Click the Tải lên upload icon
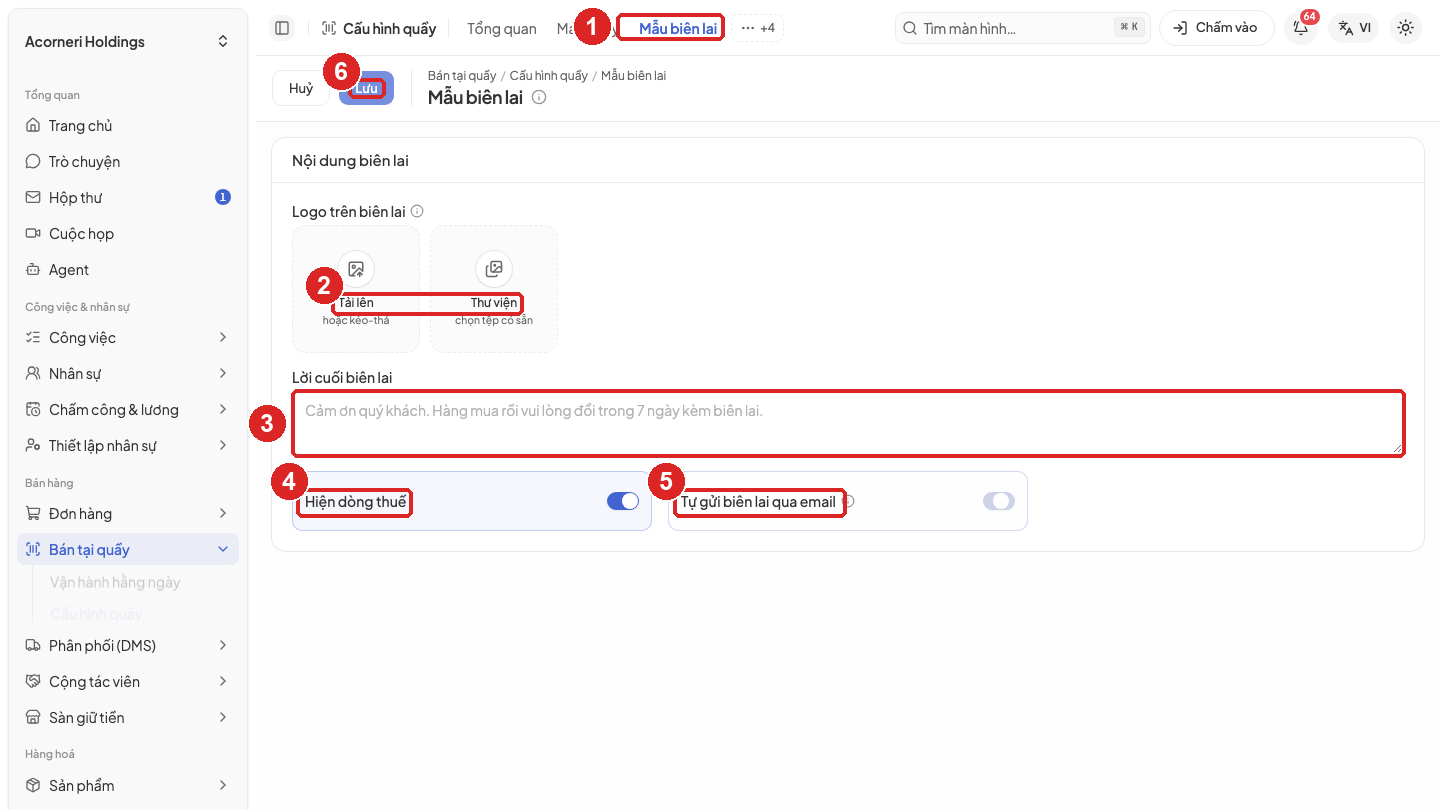This screenshot has width=1440, height=810. click(x=356, y=269)
